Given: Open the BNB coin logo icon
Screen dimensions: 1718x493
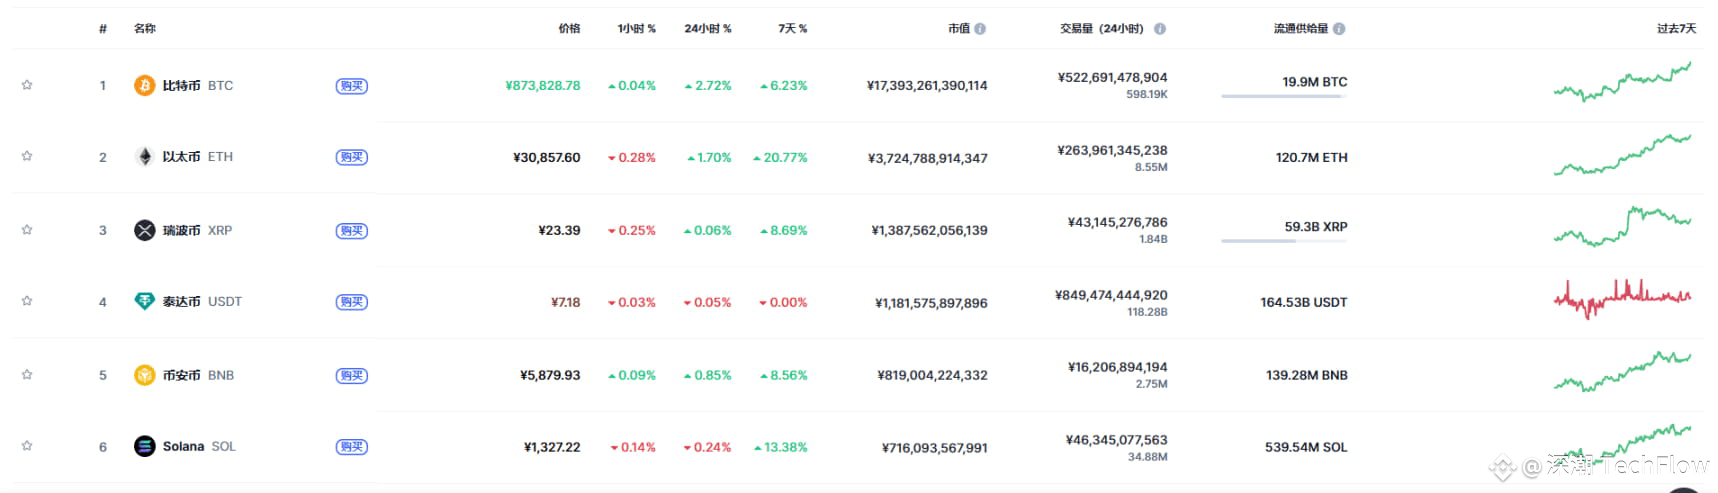Looking at the screenshot, I should point(145,375).
